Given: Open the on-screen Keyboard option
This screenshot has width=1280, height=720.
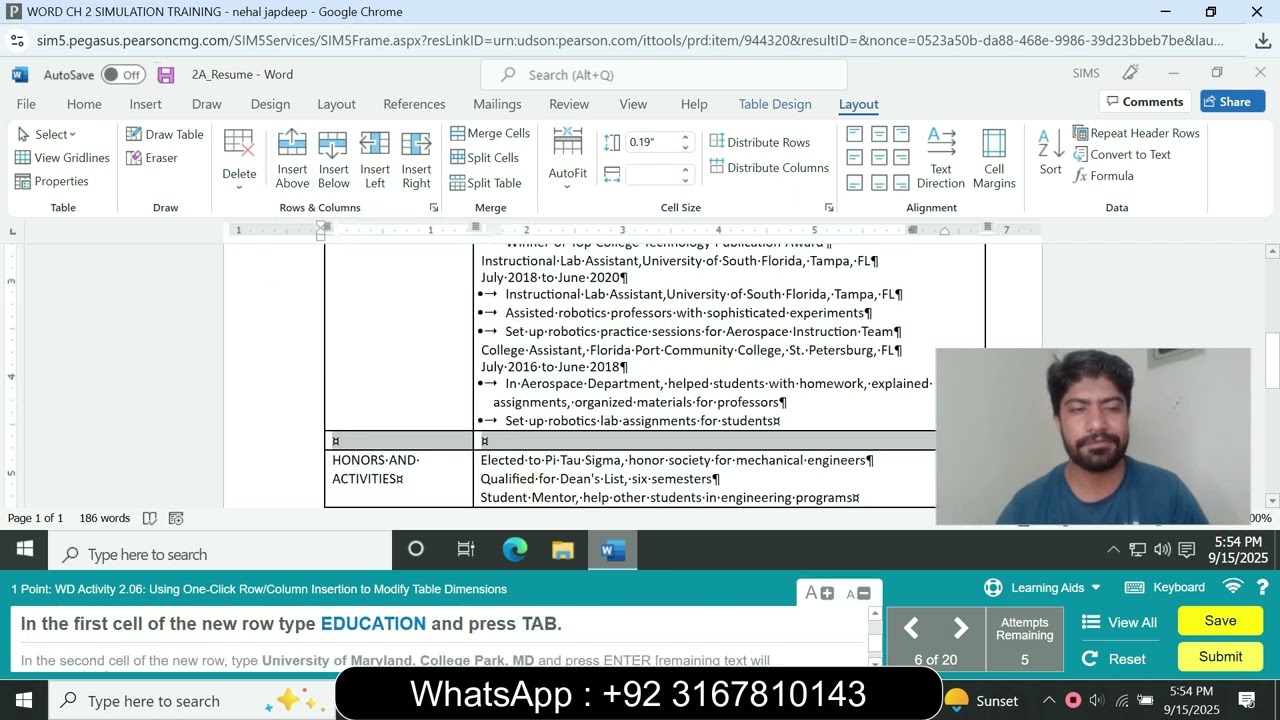Looking at the screenshot, I should pyautogui.click(x=1165, y=588).
